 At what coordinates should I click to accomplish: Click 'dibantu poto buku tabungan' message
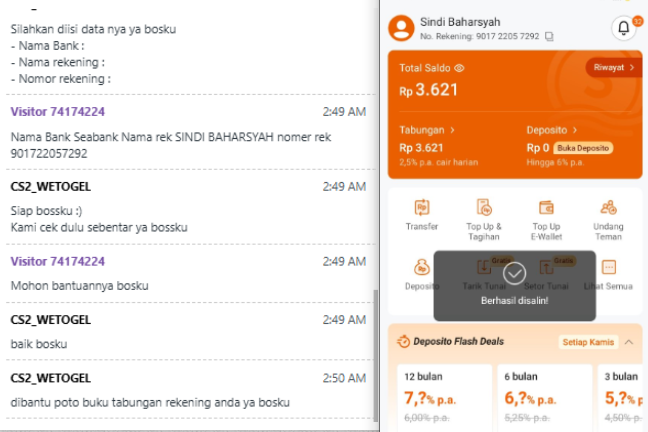tap(150, 403)
